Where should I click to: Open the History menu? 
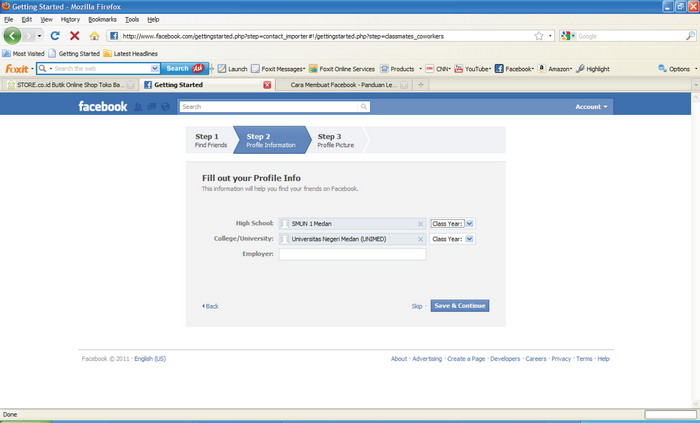point(70,20)
